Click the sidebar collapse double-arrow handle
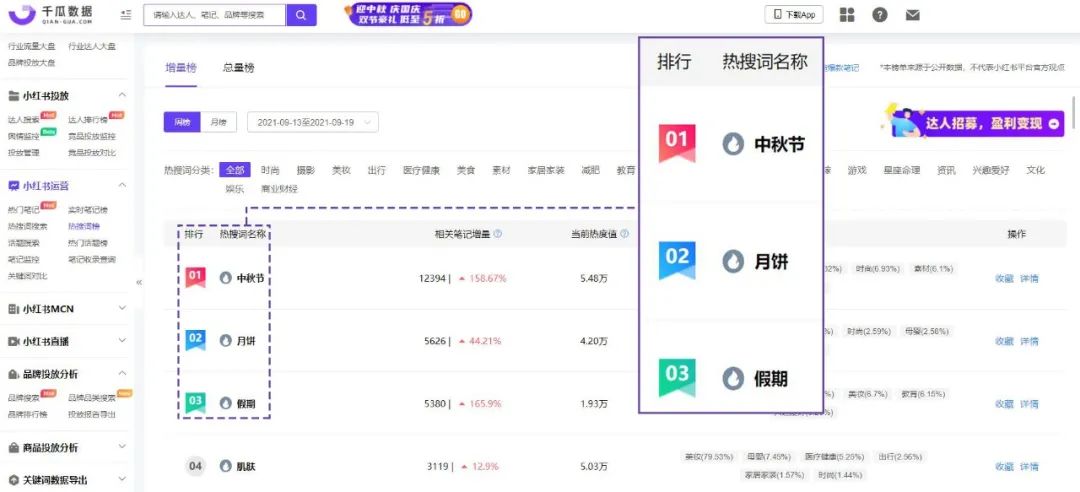This screenshot has height=492, width=1080. (x=139, y=282)
